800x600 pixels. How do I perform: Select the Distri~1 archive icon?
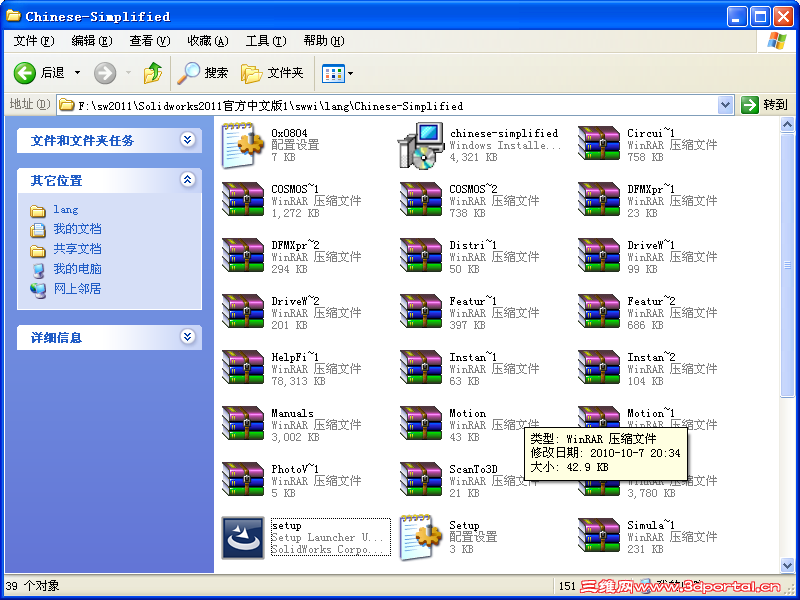[x=421, y=256]
